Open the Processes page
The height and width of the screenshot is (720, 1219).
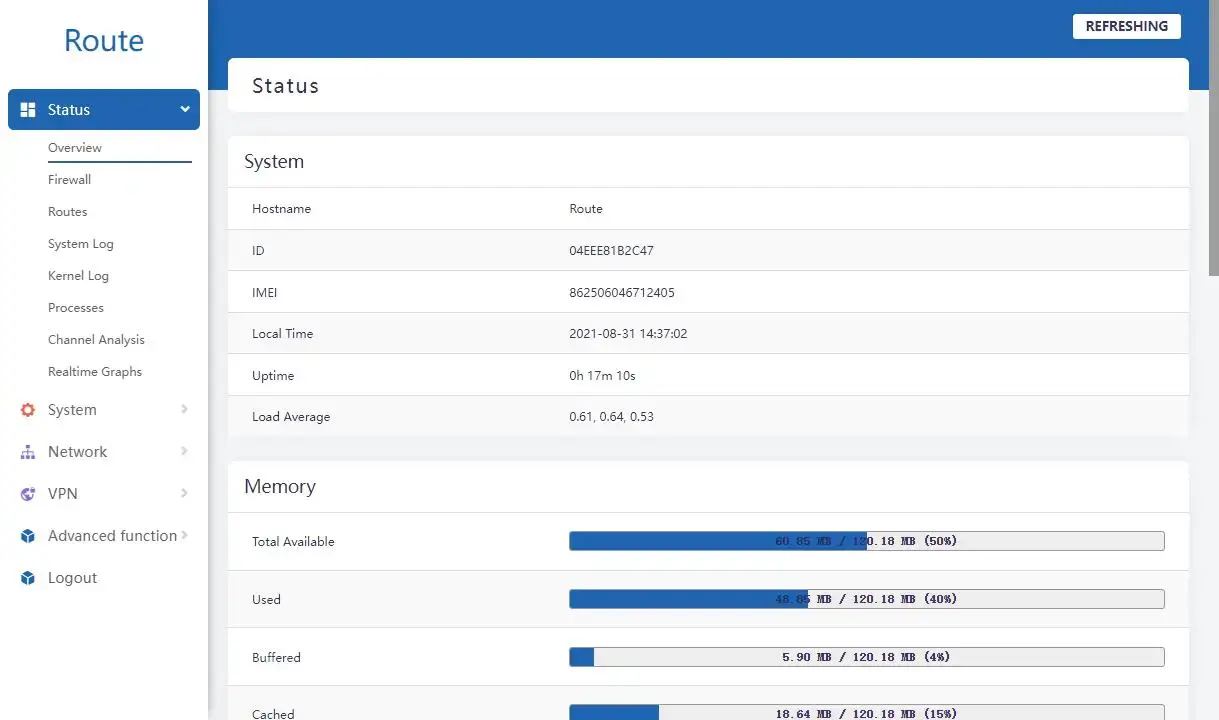pyautogui.click(x=76, y=308)
